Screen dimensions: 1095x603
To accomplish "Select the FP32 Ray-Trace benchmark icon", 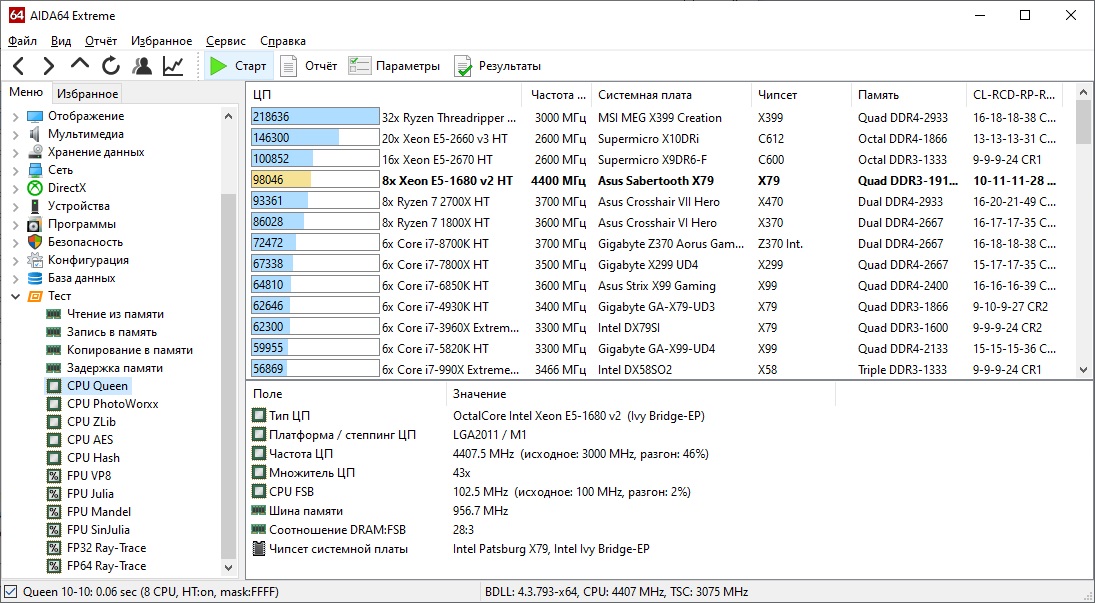I will (53, 548).
